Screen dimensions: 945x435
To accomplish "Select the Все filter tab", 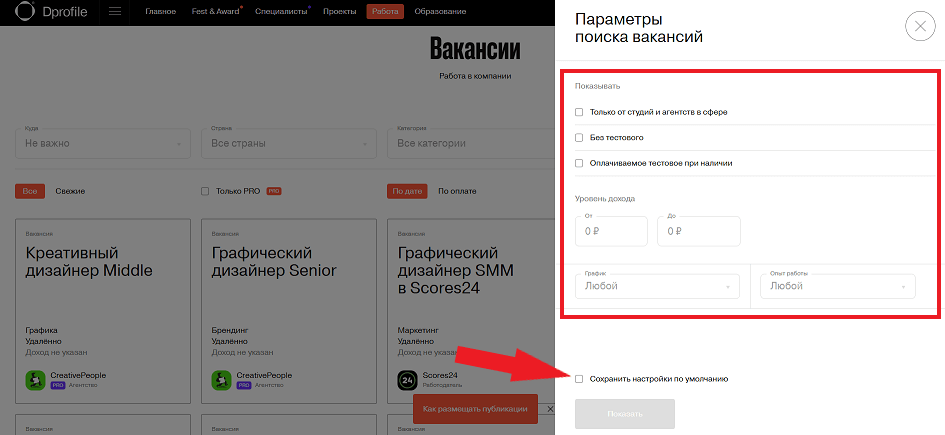I will (30, 191).
